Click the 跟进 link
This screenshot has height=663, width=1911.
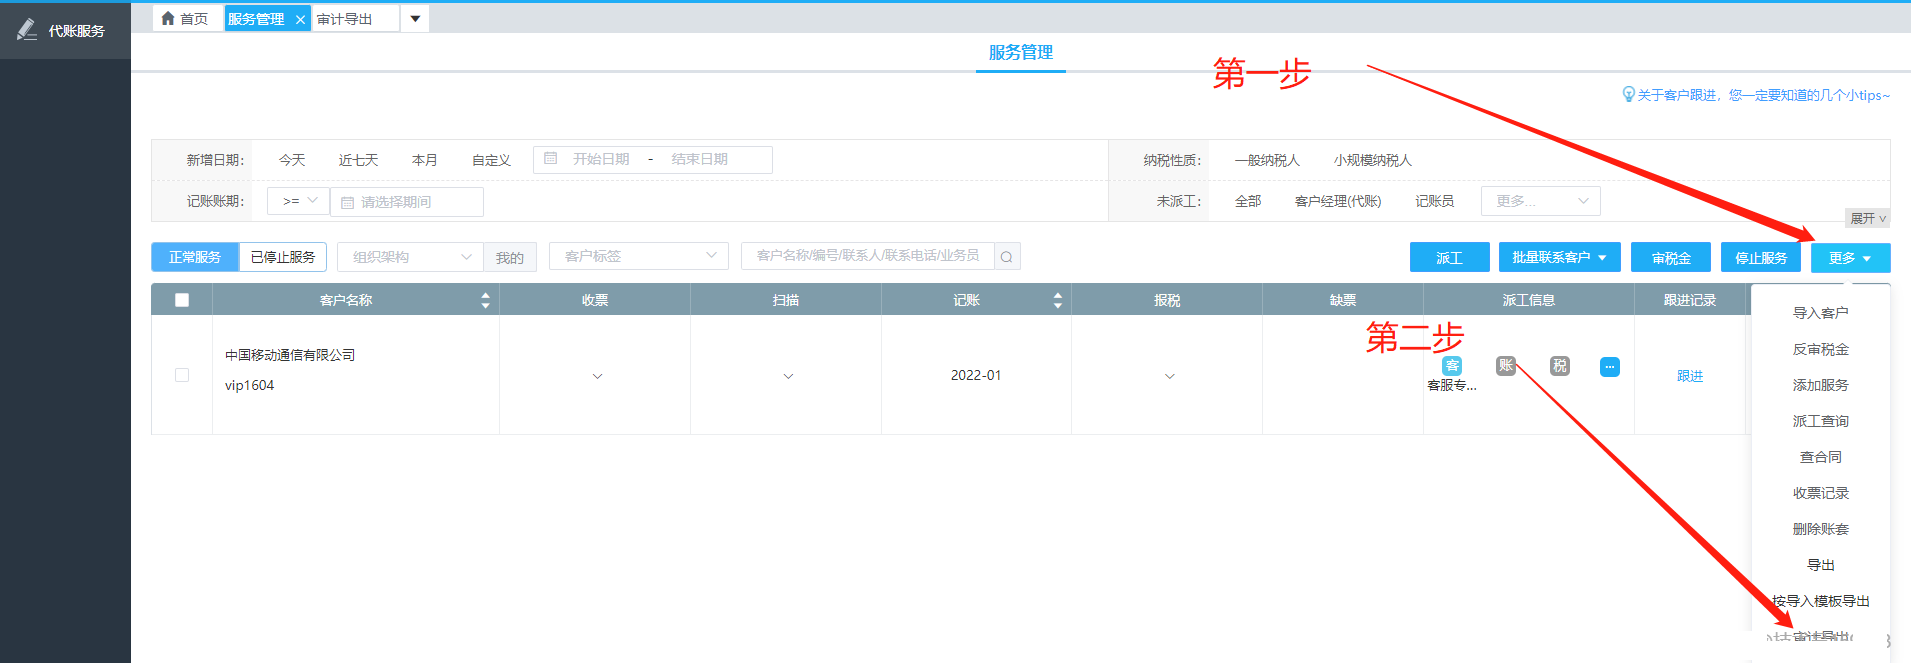point(1689,376)
